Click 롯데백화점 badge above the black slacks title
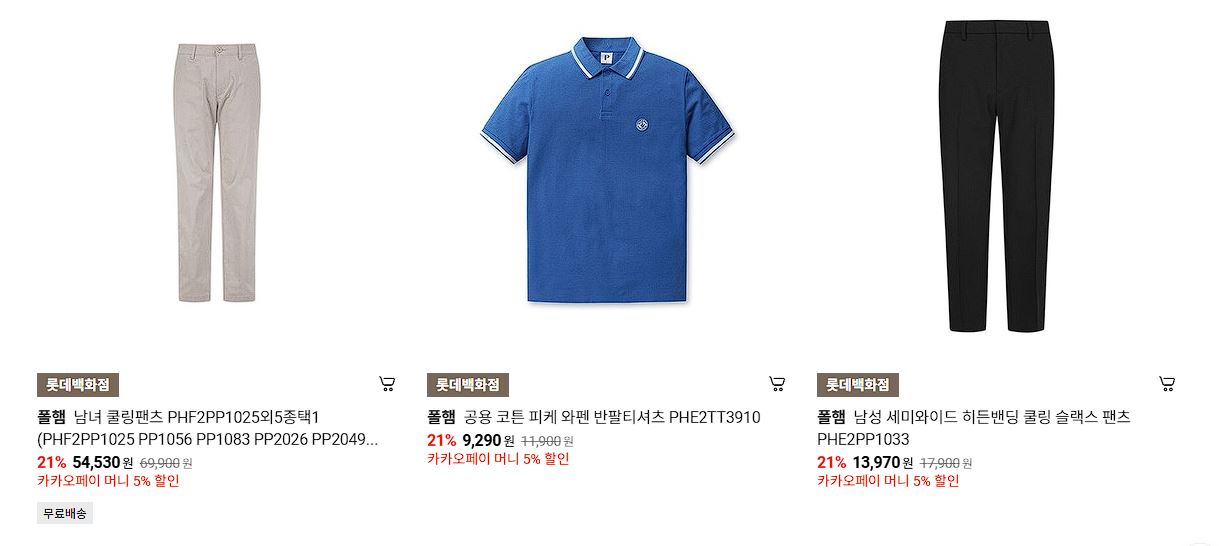The width and height of the screenshot is (1224, 546). [858, 385]
